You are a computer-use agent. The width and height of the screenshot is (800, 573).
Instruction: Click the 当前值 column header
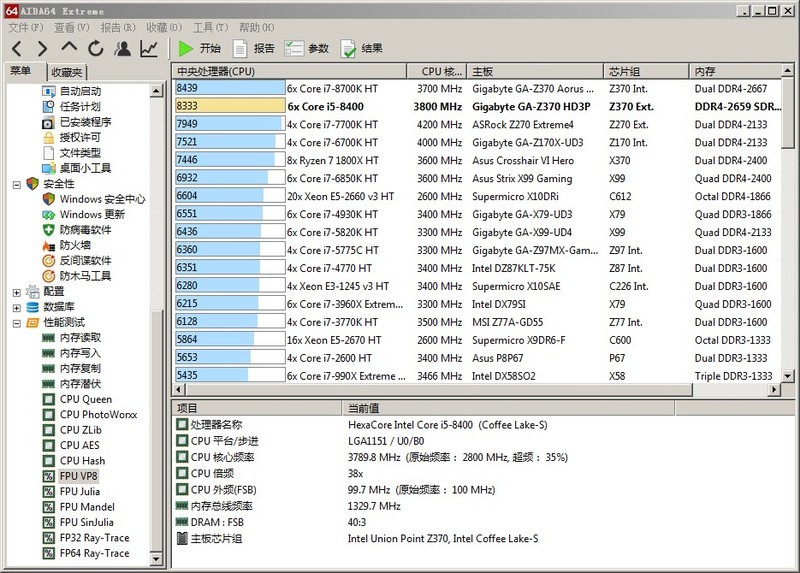508,408
